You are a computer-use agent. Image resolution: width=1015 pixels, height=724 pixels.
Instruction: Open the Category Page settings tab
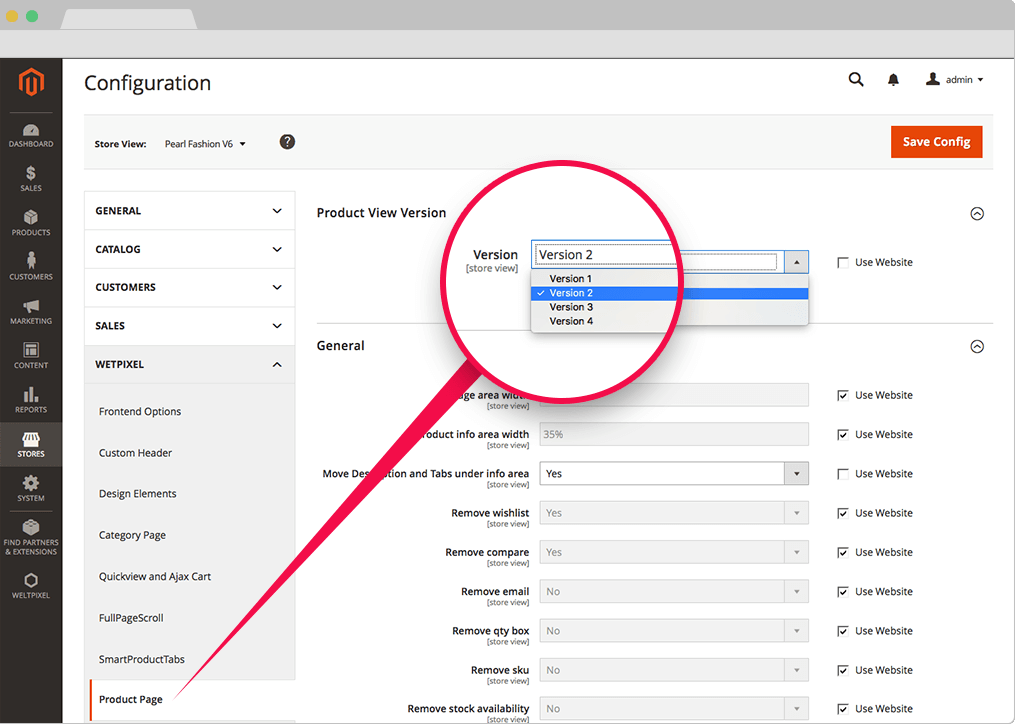(132, 535)
